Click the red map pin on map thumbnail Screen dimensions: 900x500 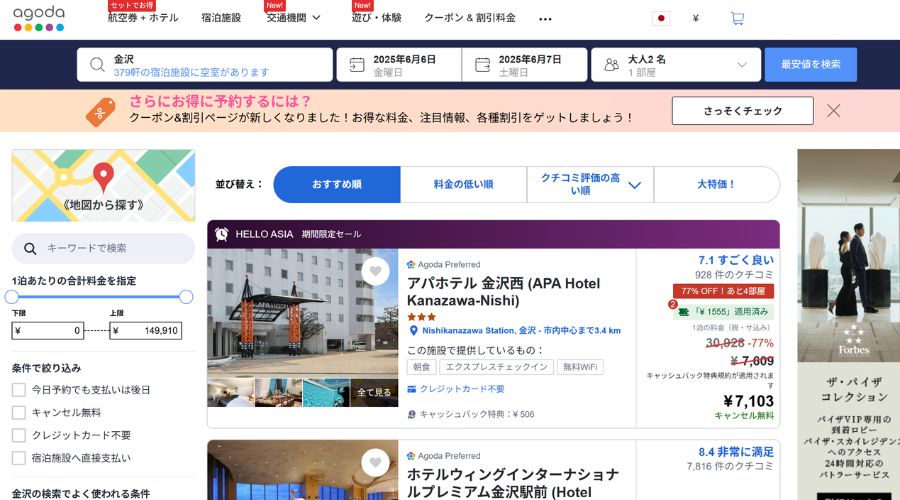pyautogui.click(x=103, y=177)
